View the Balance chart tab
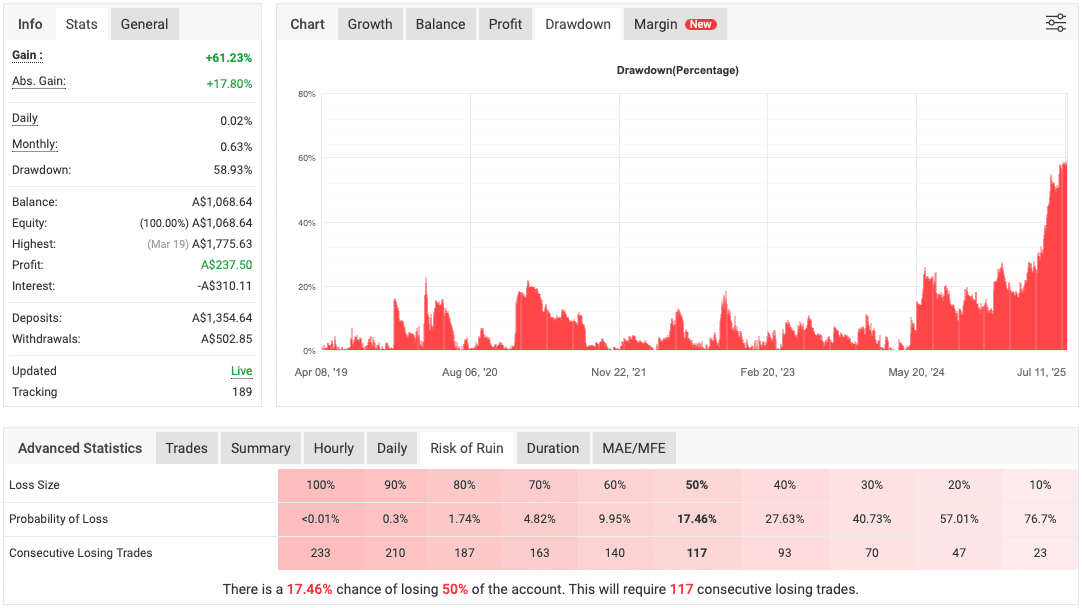The width and height of the screenshot is (1082, 608). [x=440, y=23]
